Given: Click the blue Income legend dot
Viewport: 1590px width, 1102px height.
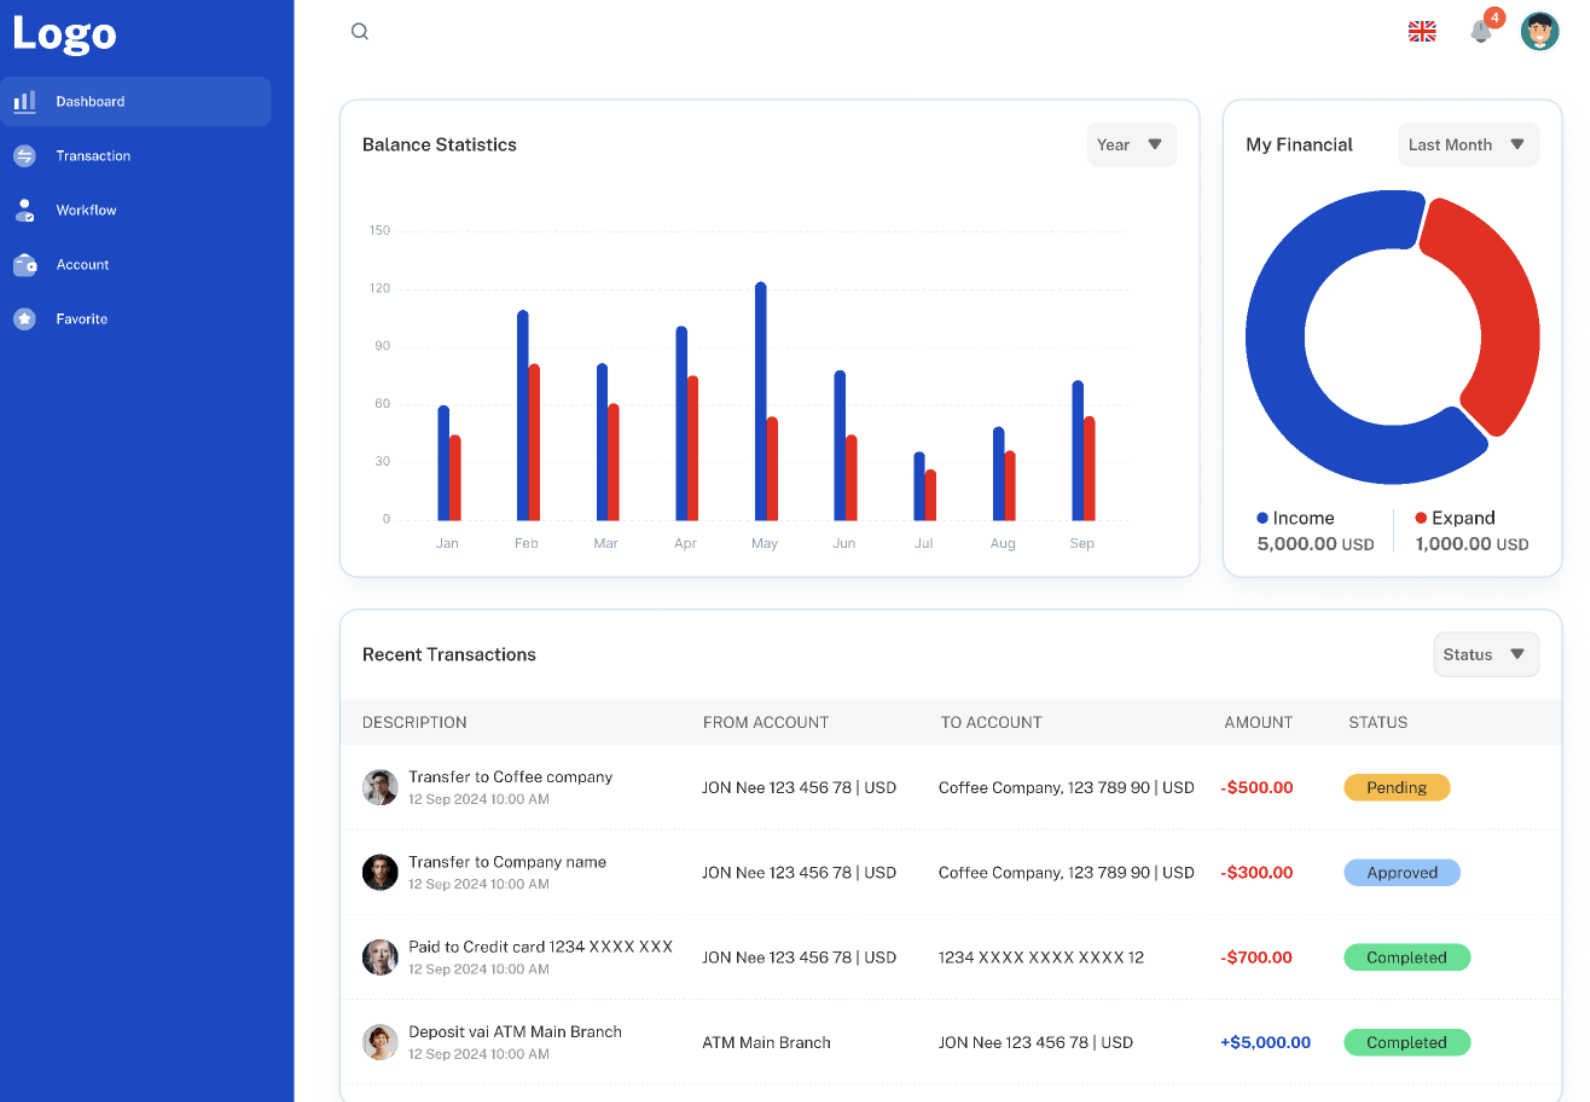Looking at the screenshot, I should [x=1262, y=518].
